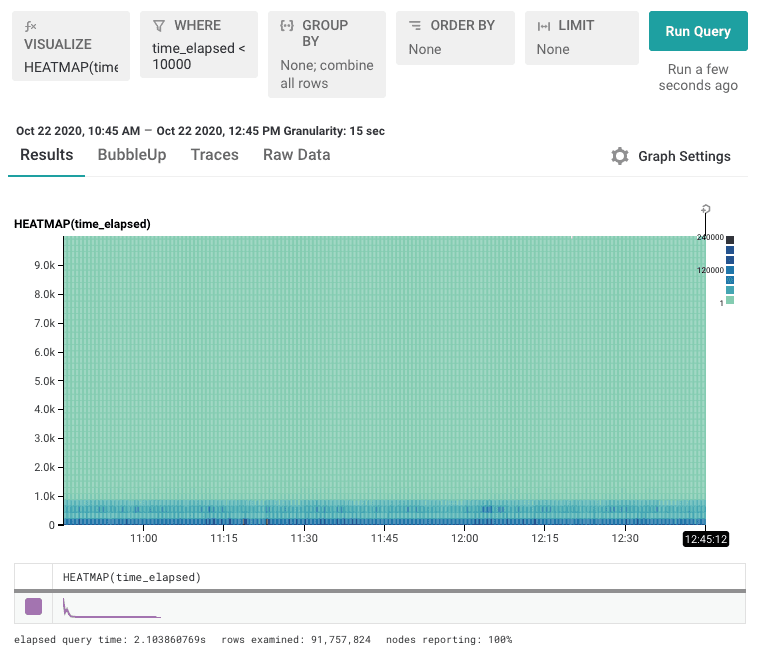The image size is (770, 648).
Task: Edit the time_elapsed < 10000 filter
Action: (x=198, y=57)
